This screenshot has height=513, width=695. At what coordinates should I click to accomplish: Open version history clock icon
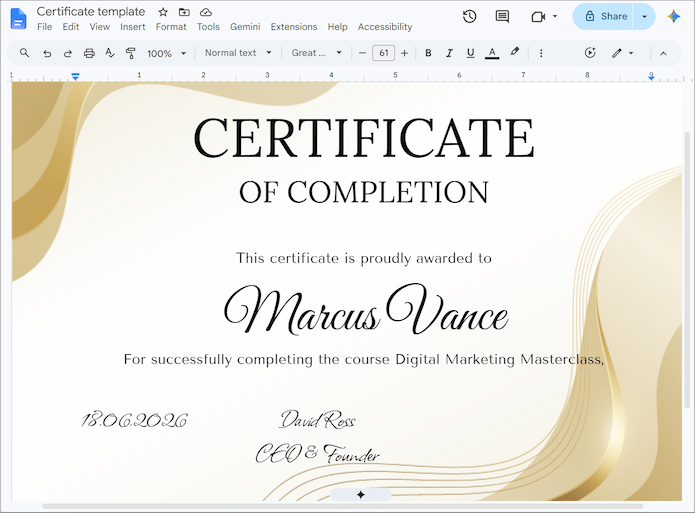pyautogui.click(x=469, y=17)
